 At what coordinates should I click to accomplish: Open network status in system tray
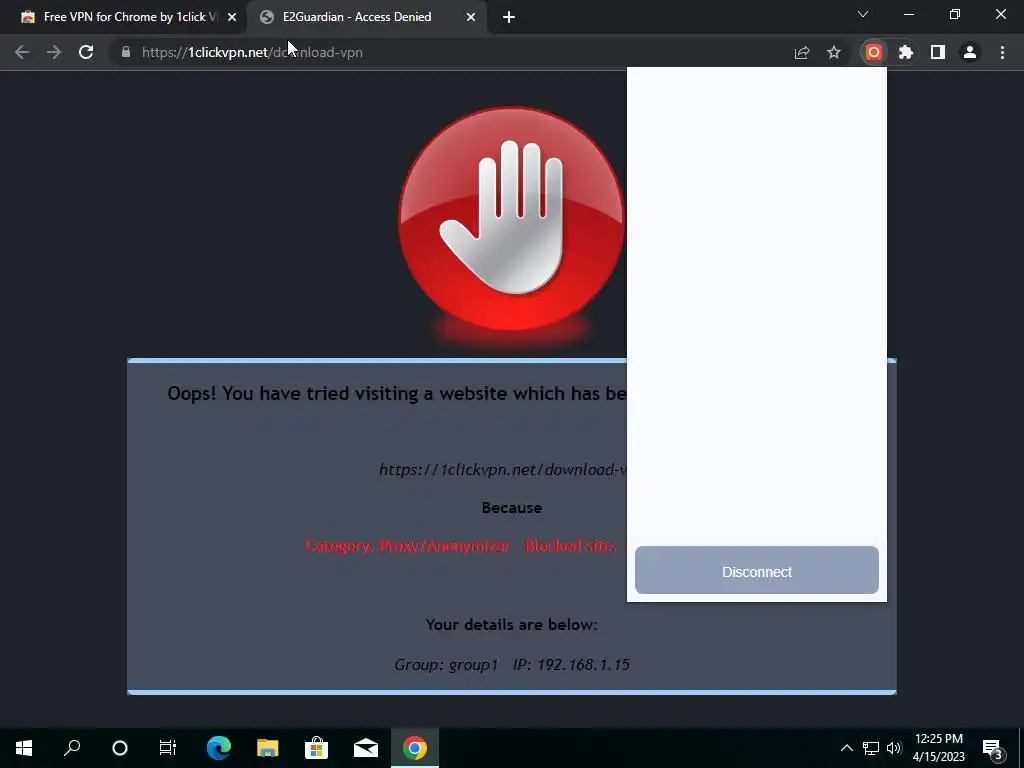coord(871,748)
